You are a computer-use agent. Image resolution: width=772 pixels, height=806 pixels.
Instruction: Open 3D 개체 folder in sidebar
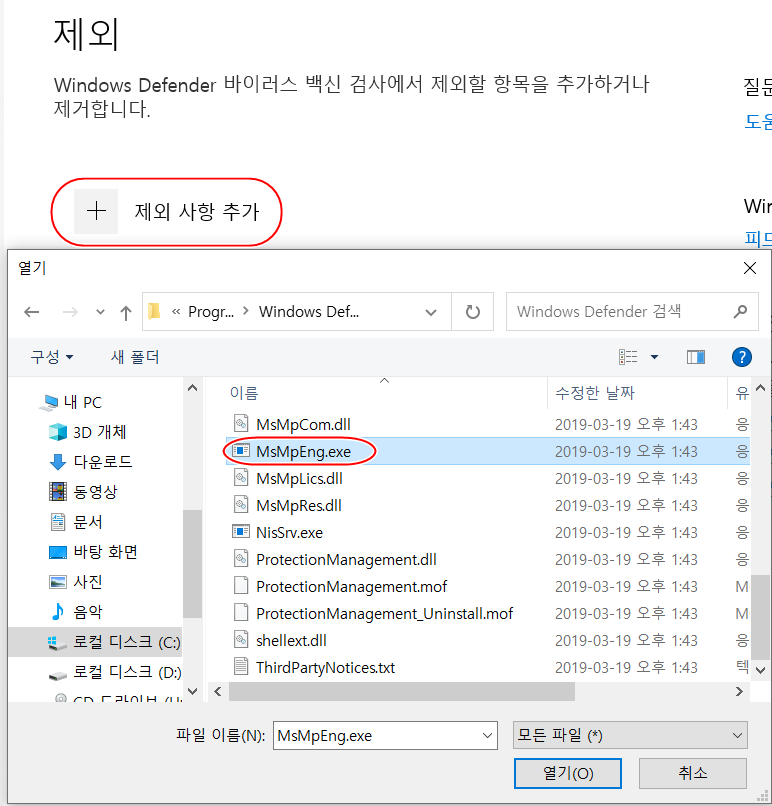click(87, 432)
